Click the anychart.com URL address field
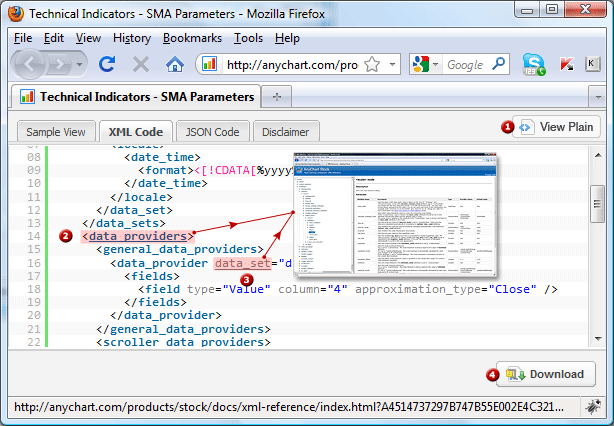The width and height of the screenshot is (614, 426). click(x=292, y=65)
